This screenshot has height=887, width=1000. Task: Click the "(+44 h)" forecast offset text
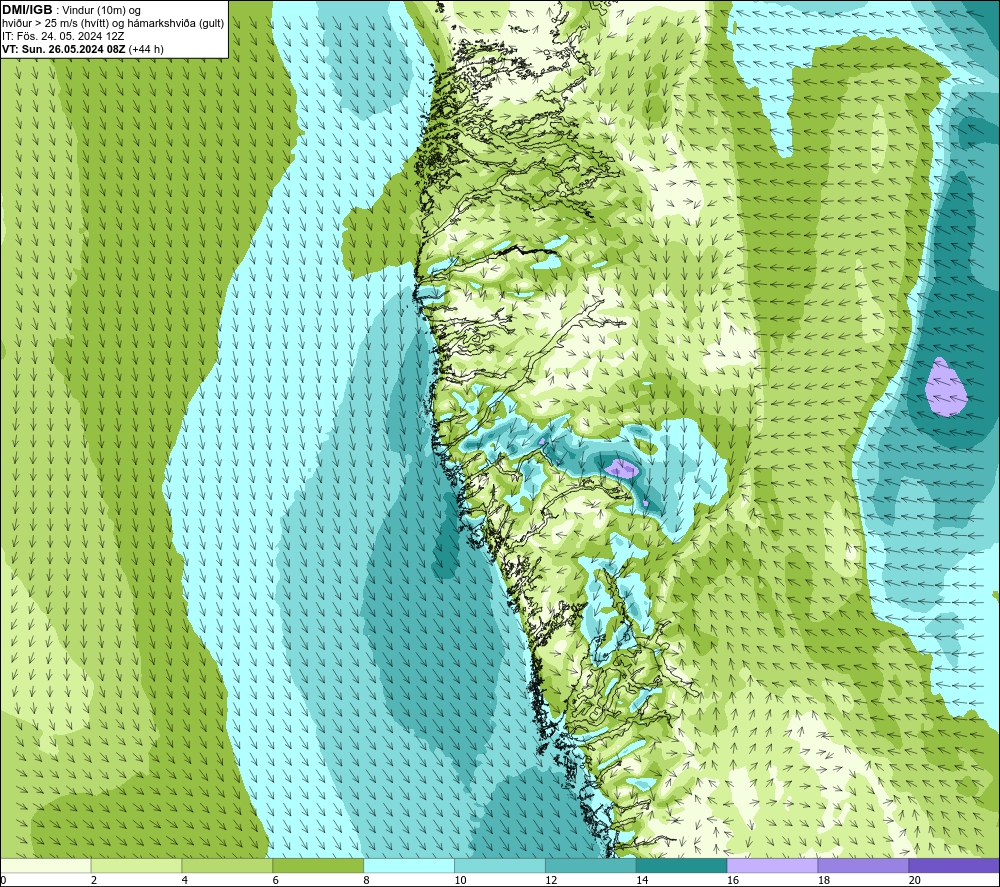(x=146, y=49)
